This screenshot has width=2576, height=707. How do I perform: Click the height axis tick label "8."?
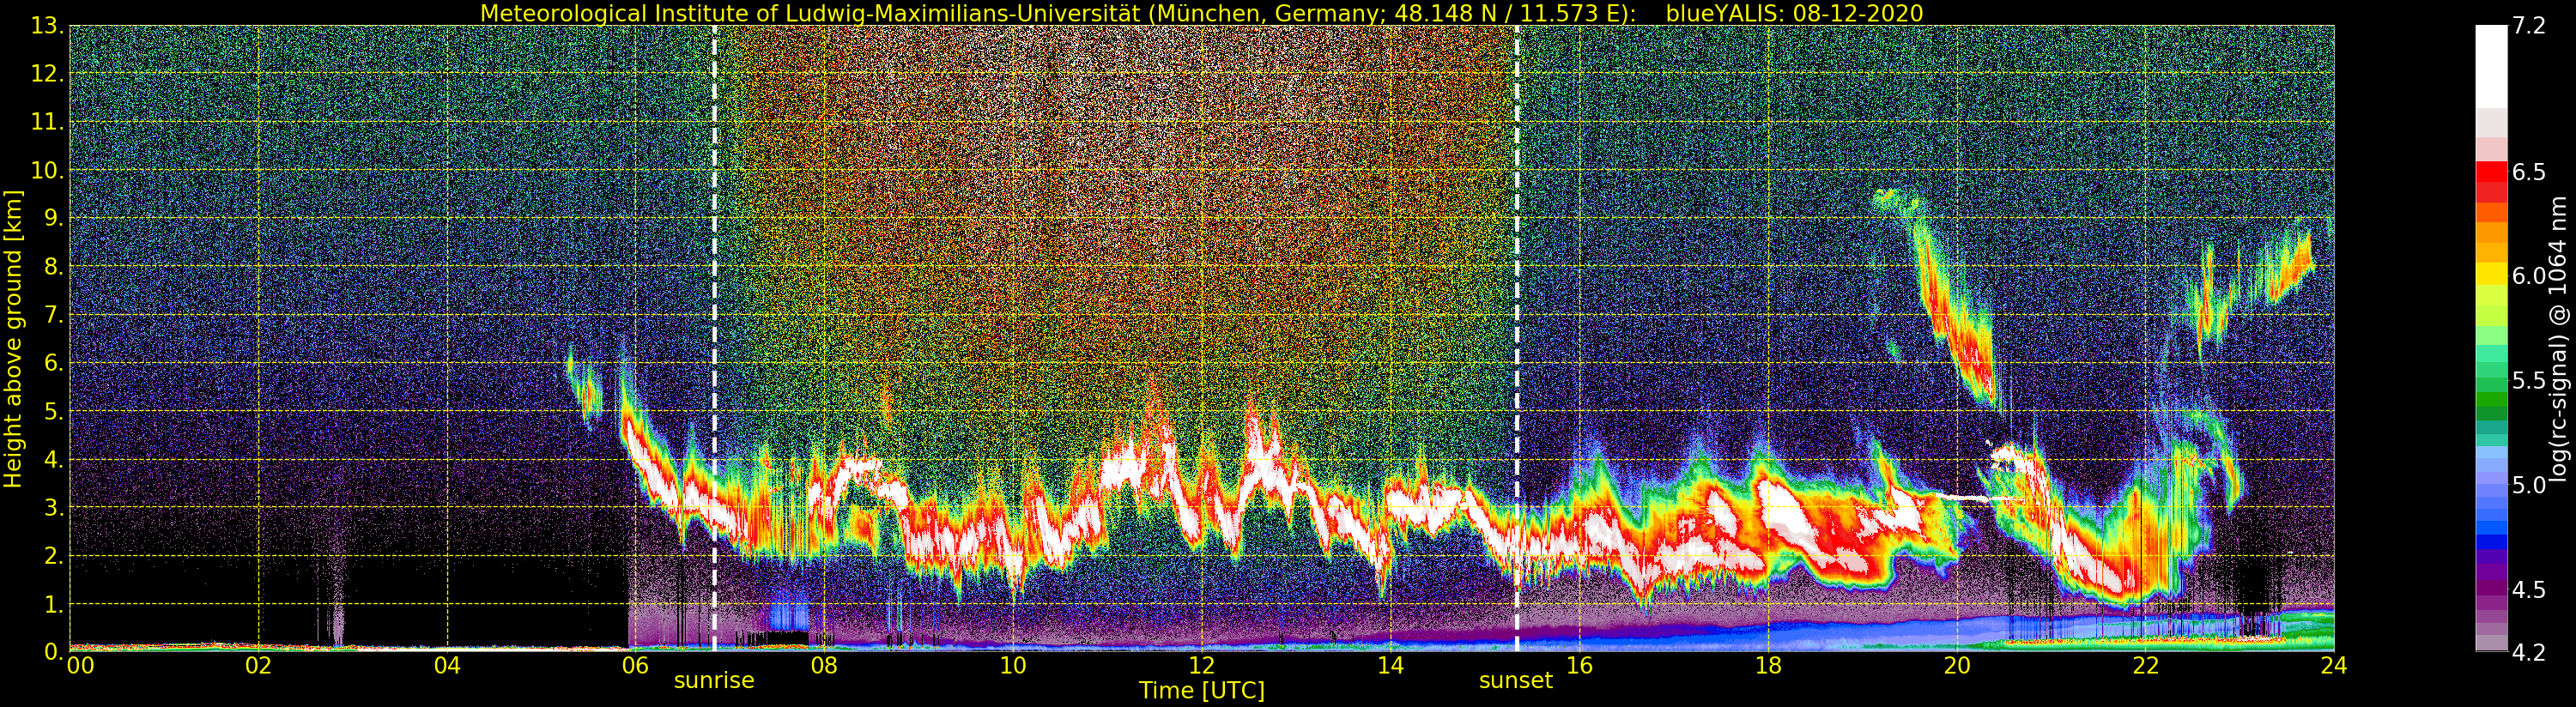click(x=54, y=267)
